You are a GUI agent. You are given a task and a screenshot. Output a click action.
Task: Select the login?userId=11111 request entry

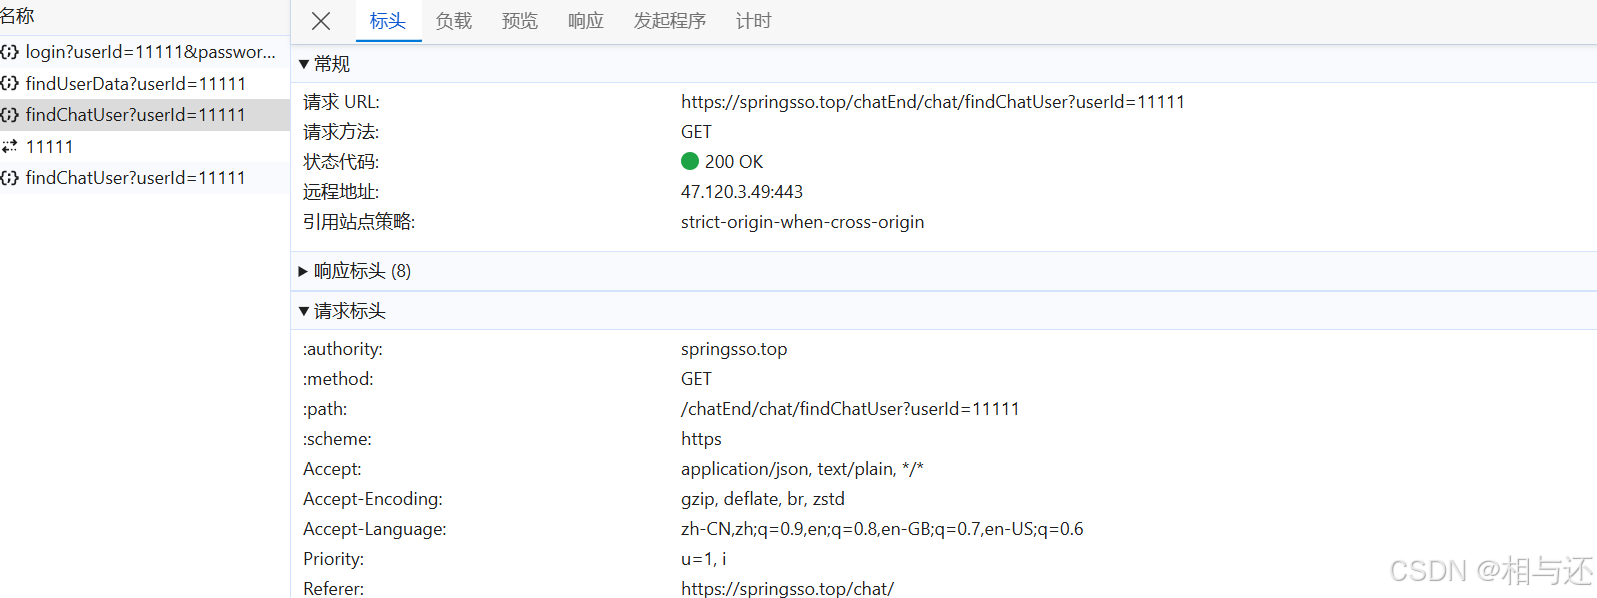[150, 52]
